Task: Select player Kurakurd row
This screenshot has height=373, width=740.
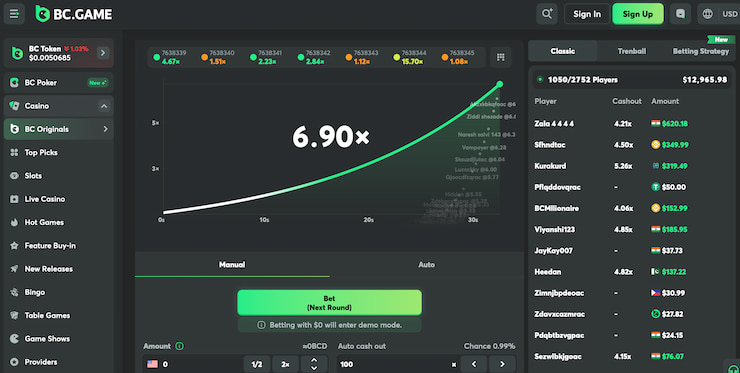Action: pos(631,166)
